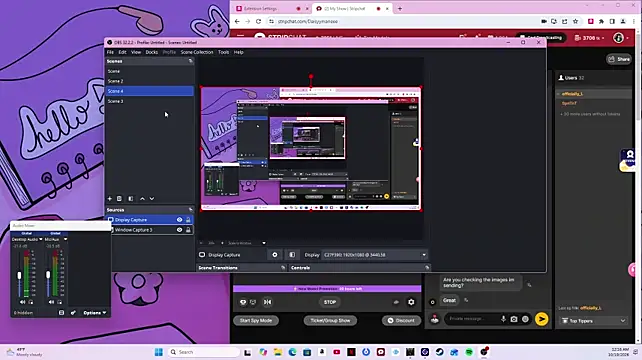The height and width of the screenshot is (360, 642).
Task: Toggle lock on Window Capture 3 source
Action: (x=188, y=230)
